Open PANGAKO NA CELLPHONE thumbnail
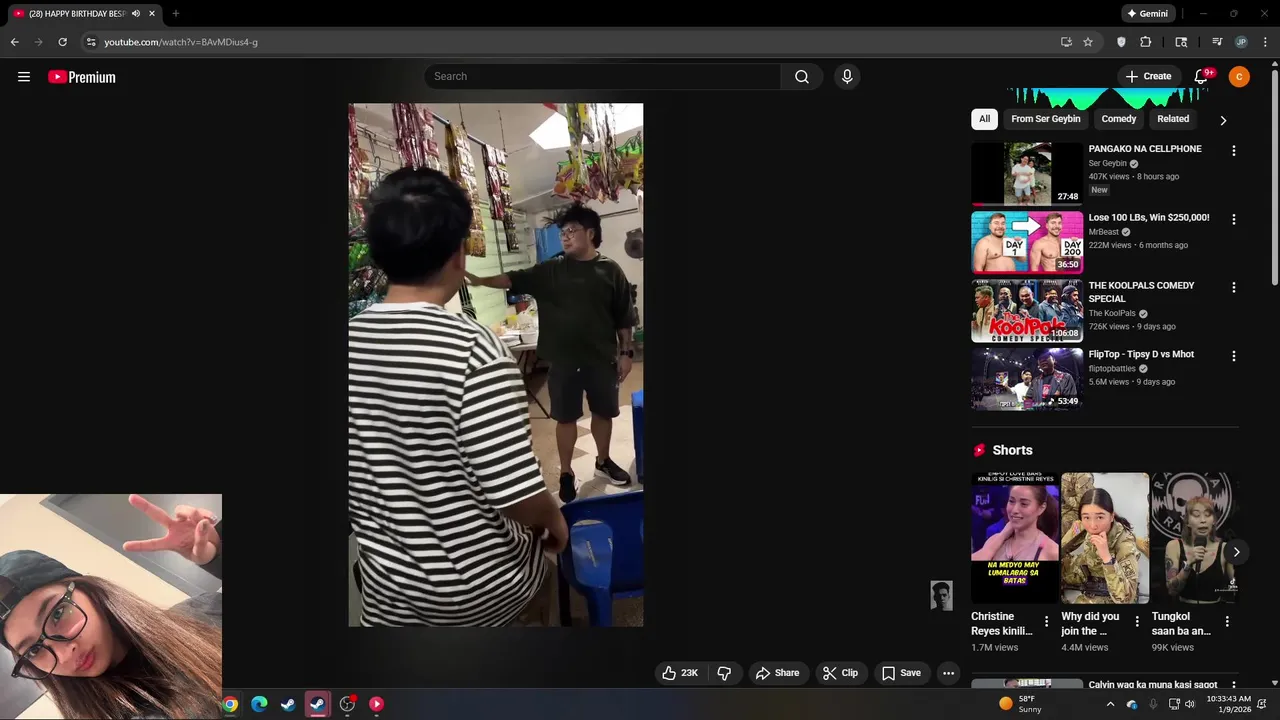Screen dimensions: 1280x720 pos(1027,174)
